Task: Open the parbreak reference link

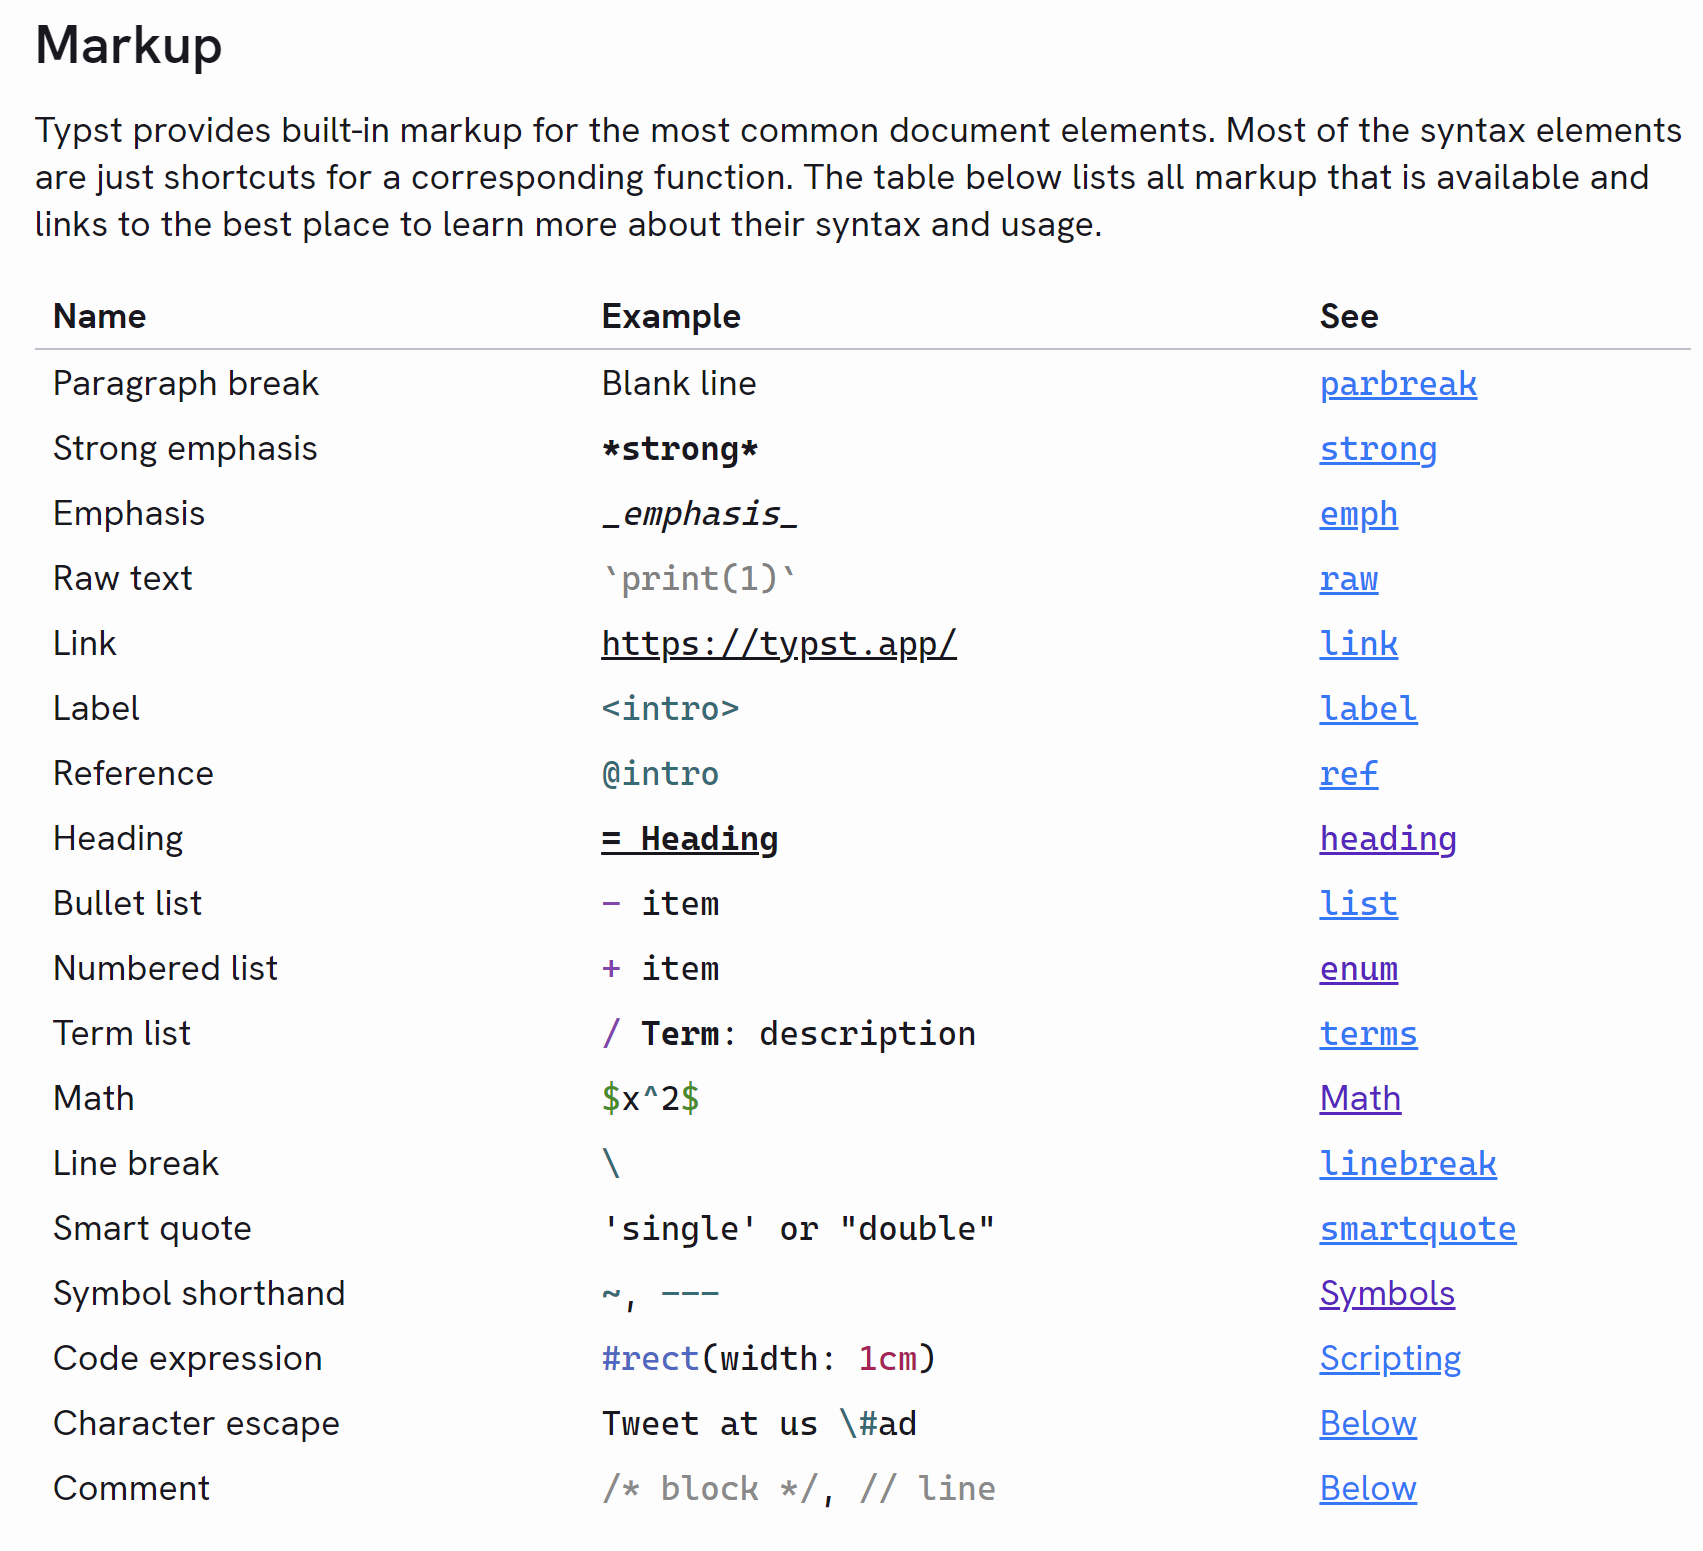Action: pyautogui.click(x=1397, y=385)
